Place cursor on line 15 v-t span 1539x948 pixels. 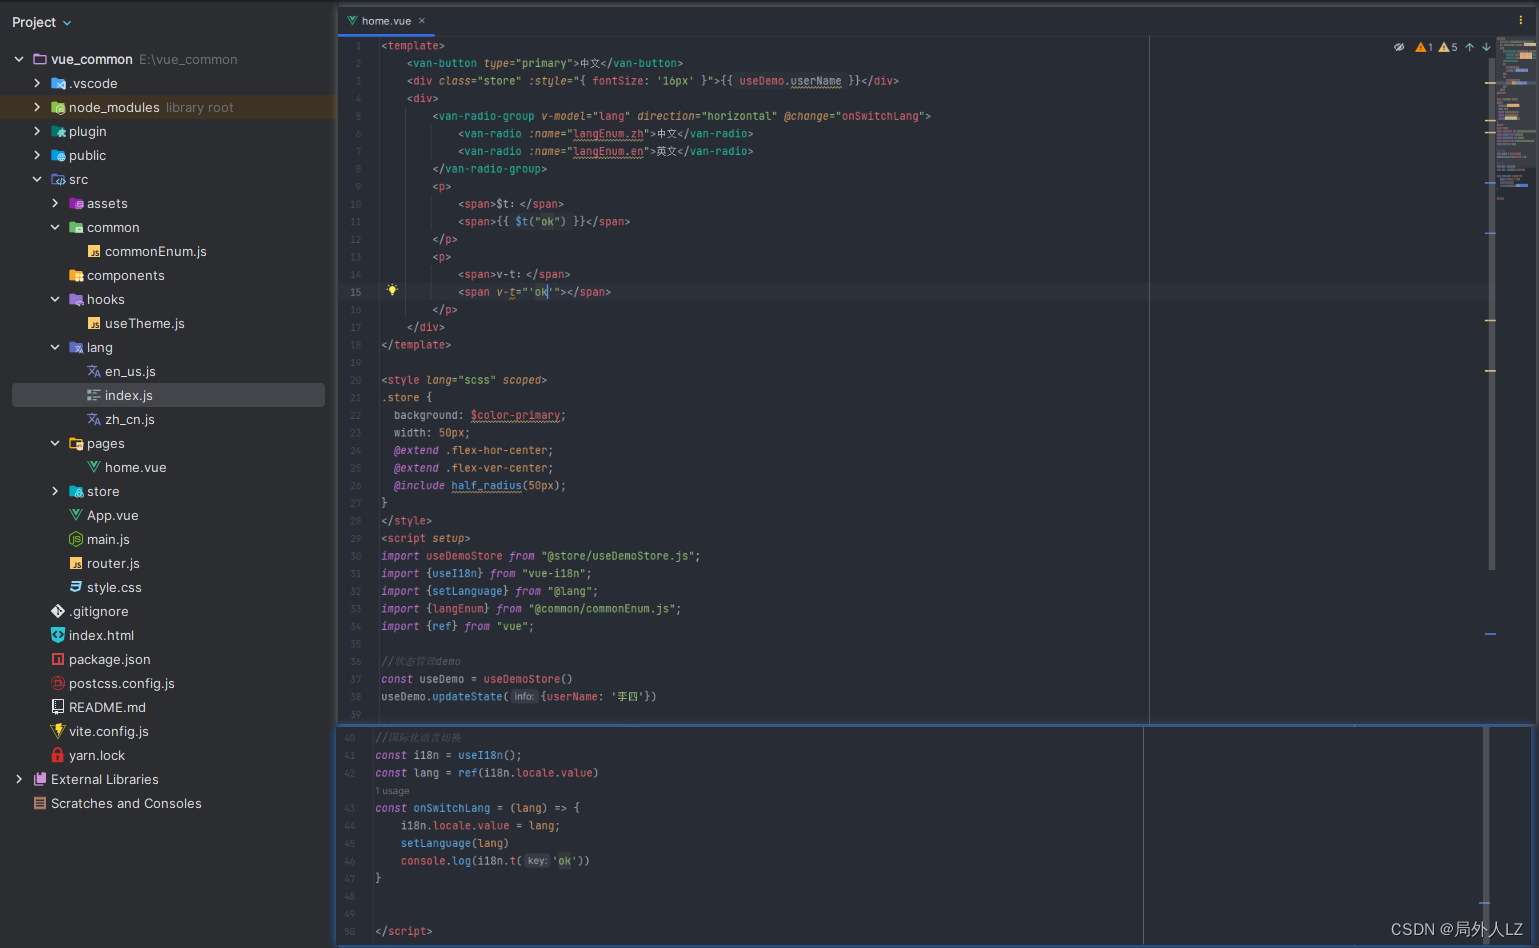click(x=534, y=292)
